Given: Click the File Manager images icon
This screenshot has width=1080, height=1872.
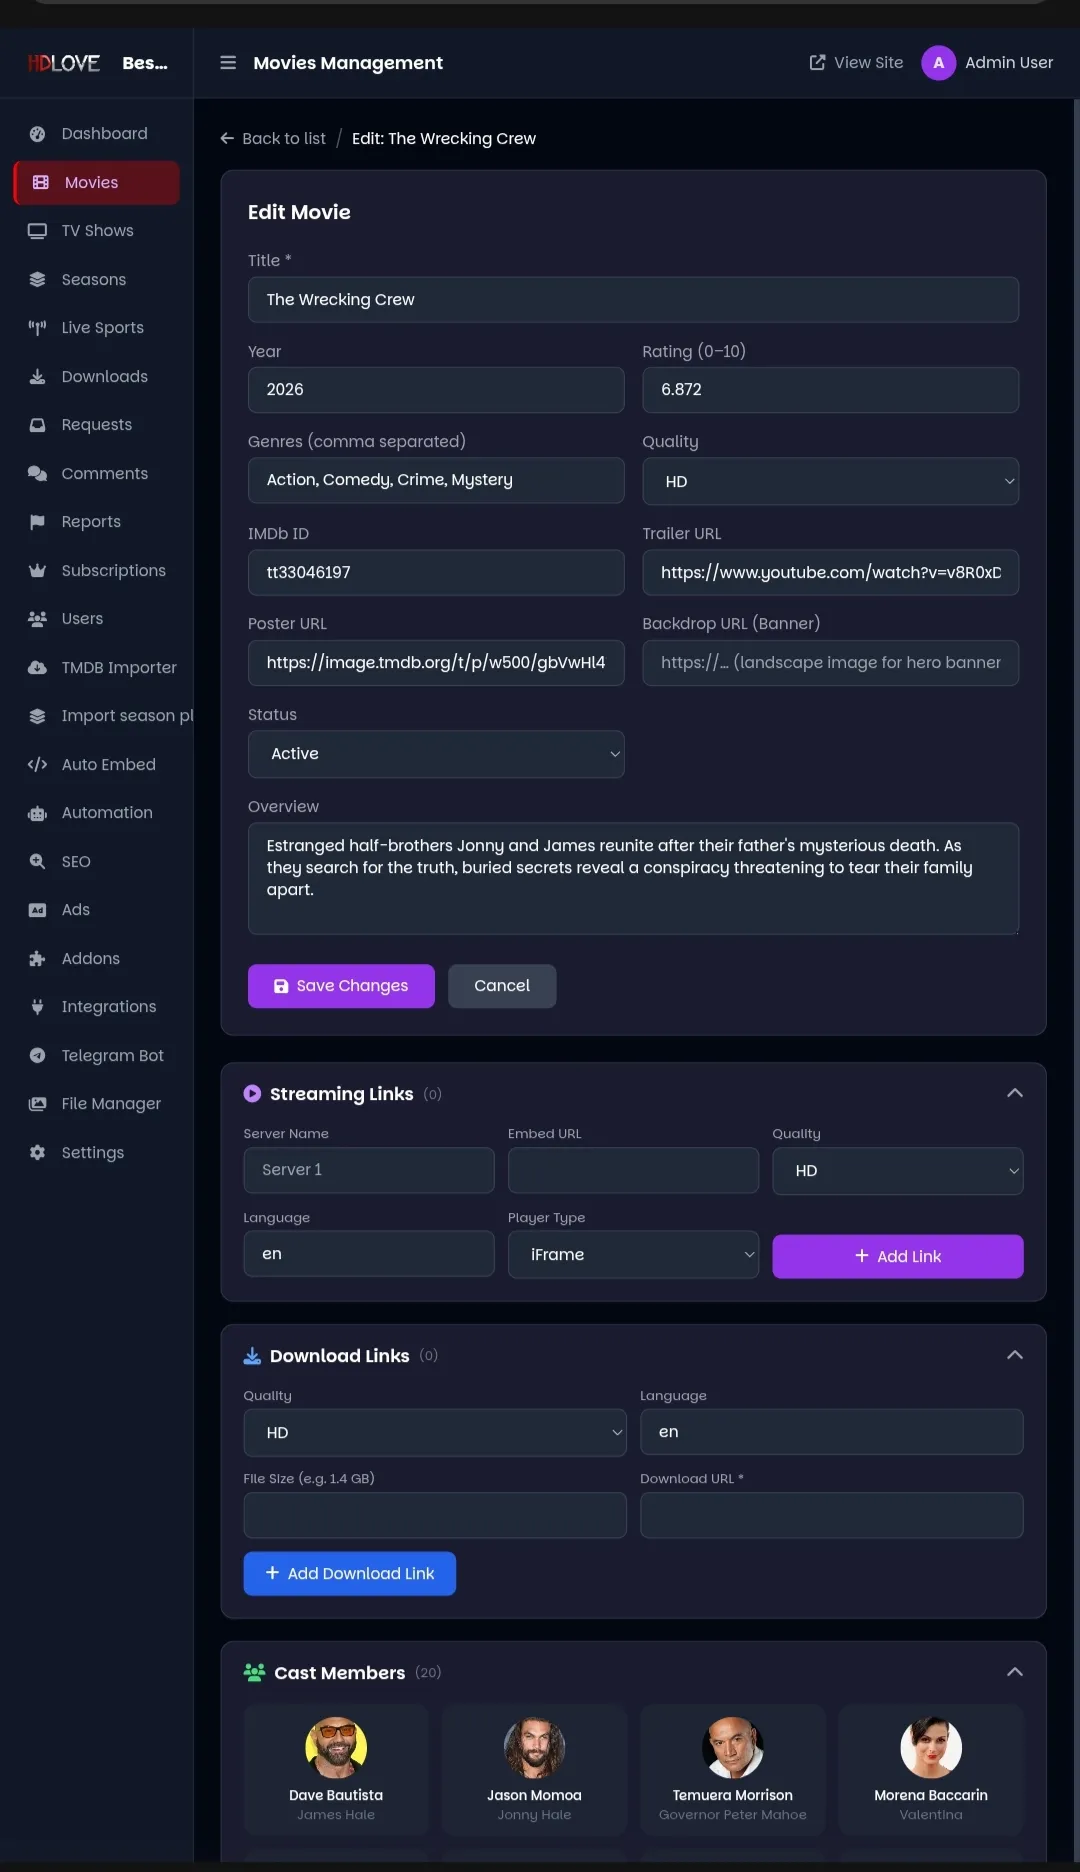Looking at the screenshot, I should (x=37, y=1104).
